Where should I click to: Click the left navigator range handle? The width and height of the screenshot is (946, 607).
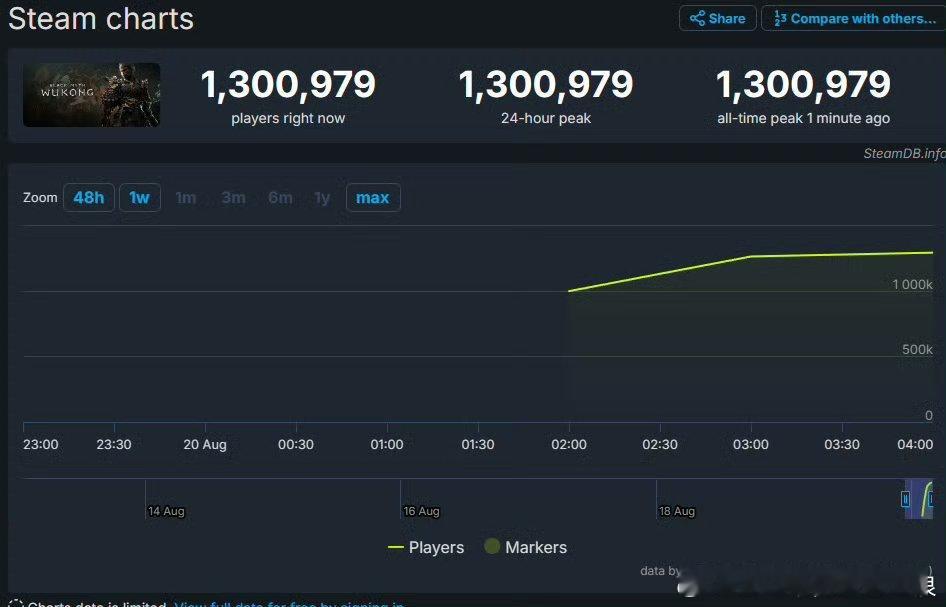tap(906, 499)
